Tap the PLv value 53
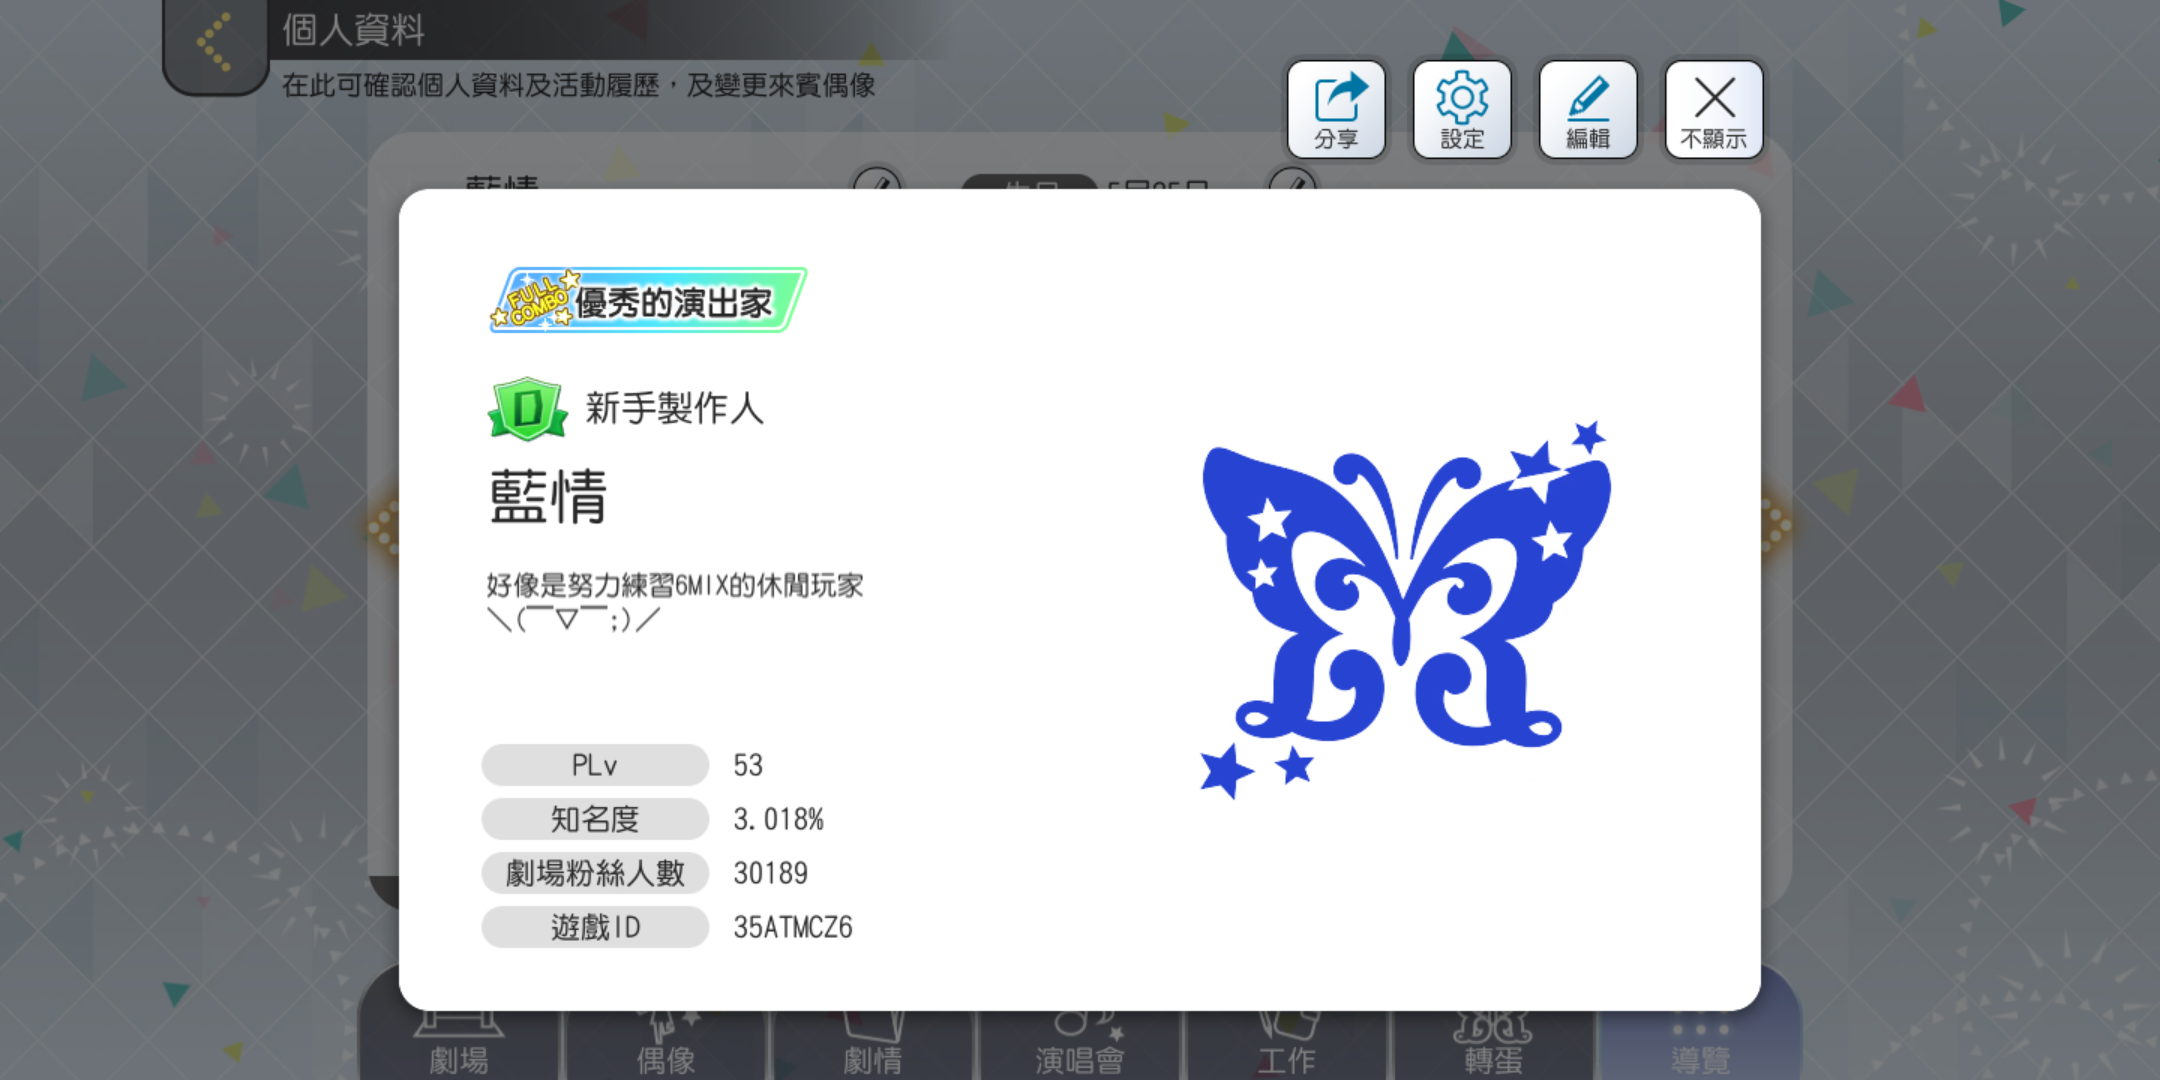 pos(748,765)
